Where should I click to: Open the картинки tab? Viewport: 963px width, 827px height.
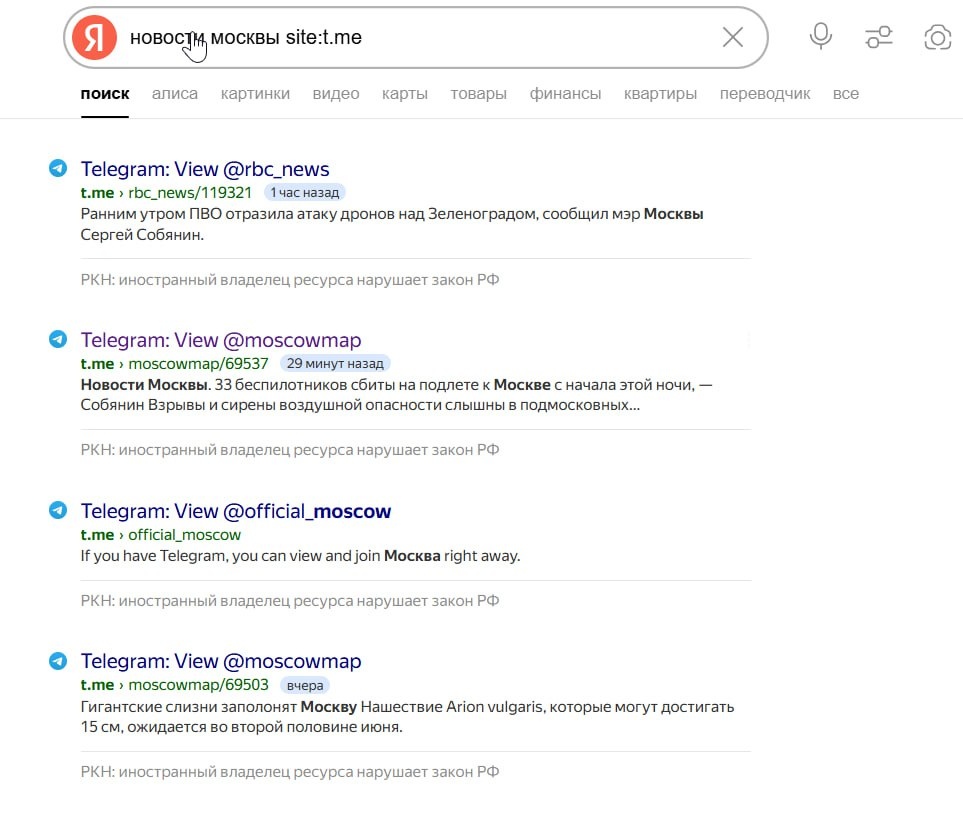click(255, 94)
